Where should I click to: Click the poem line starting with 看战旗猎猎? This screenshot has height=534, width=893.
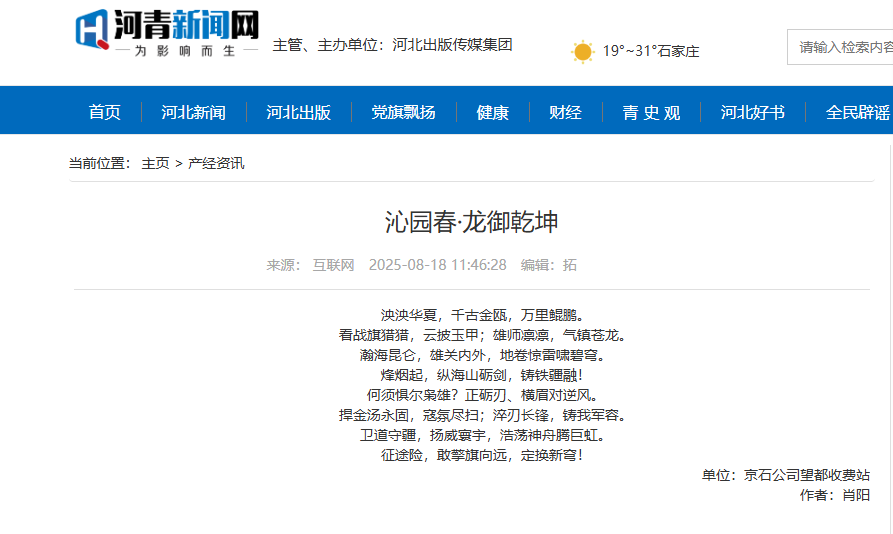pyautogui.click(x=482, y=335)
